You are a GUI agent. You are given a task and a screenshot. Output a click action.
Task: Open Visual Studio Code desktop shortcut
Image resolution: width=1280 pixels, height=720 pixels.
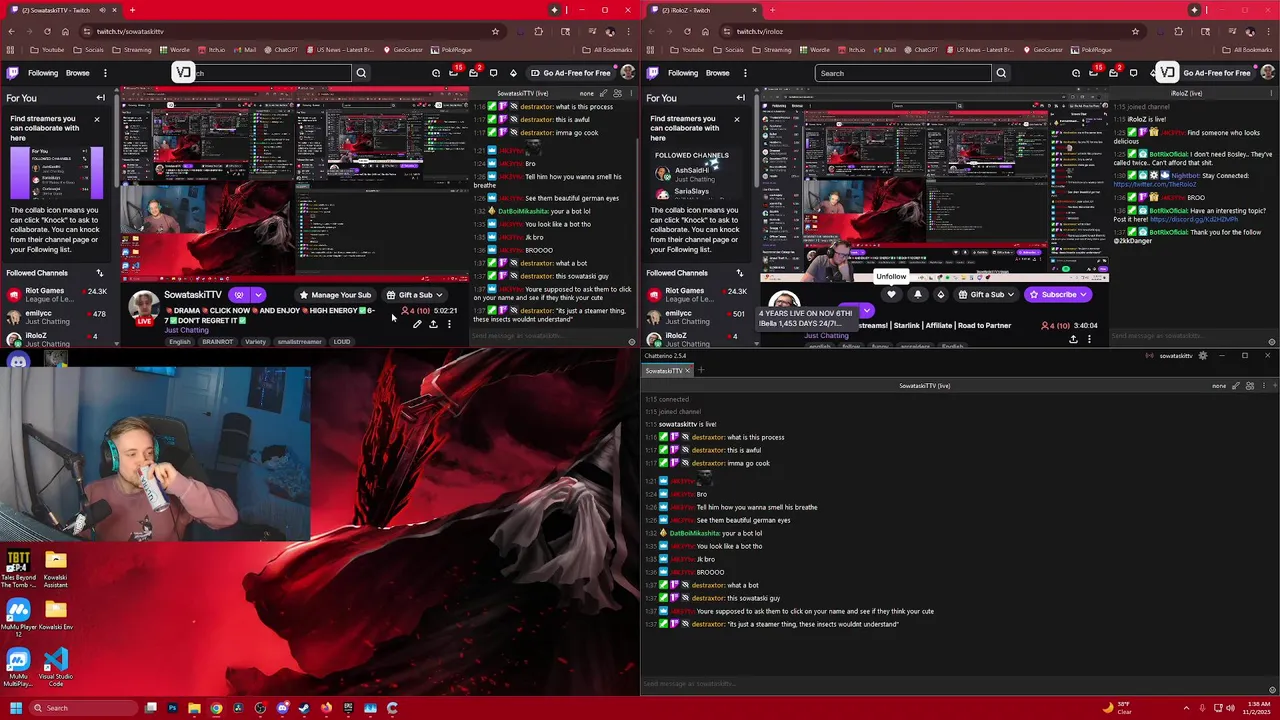point(56,667)
